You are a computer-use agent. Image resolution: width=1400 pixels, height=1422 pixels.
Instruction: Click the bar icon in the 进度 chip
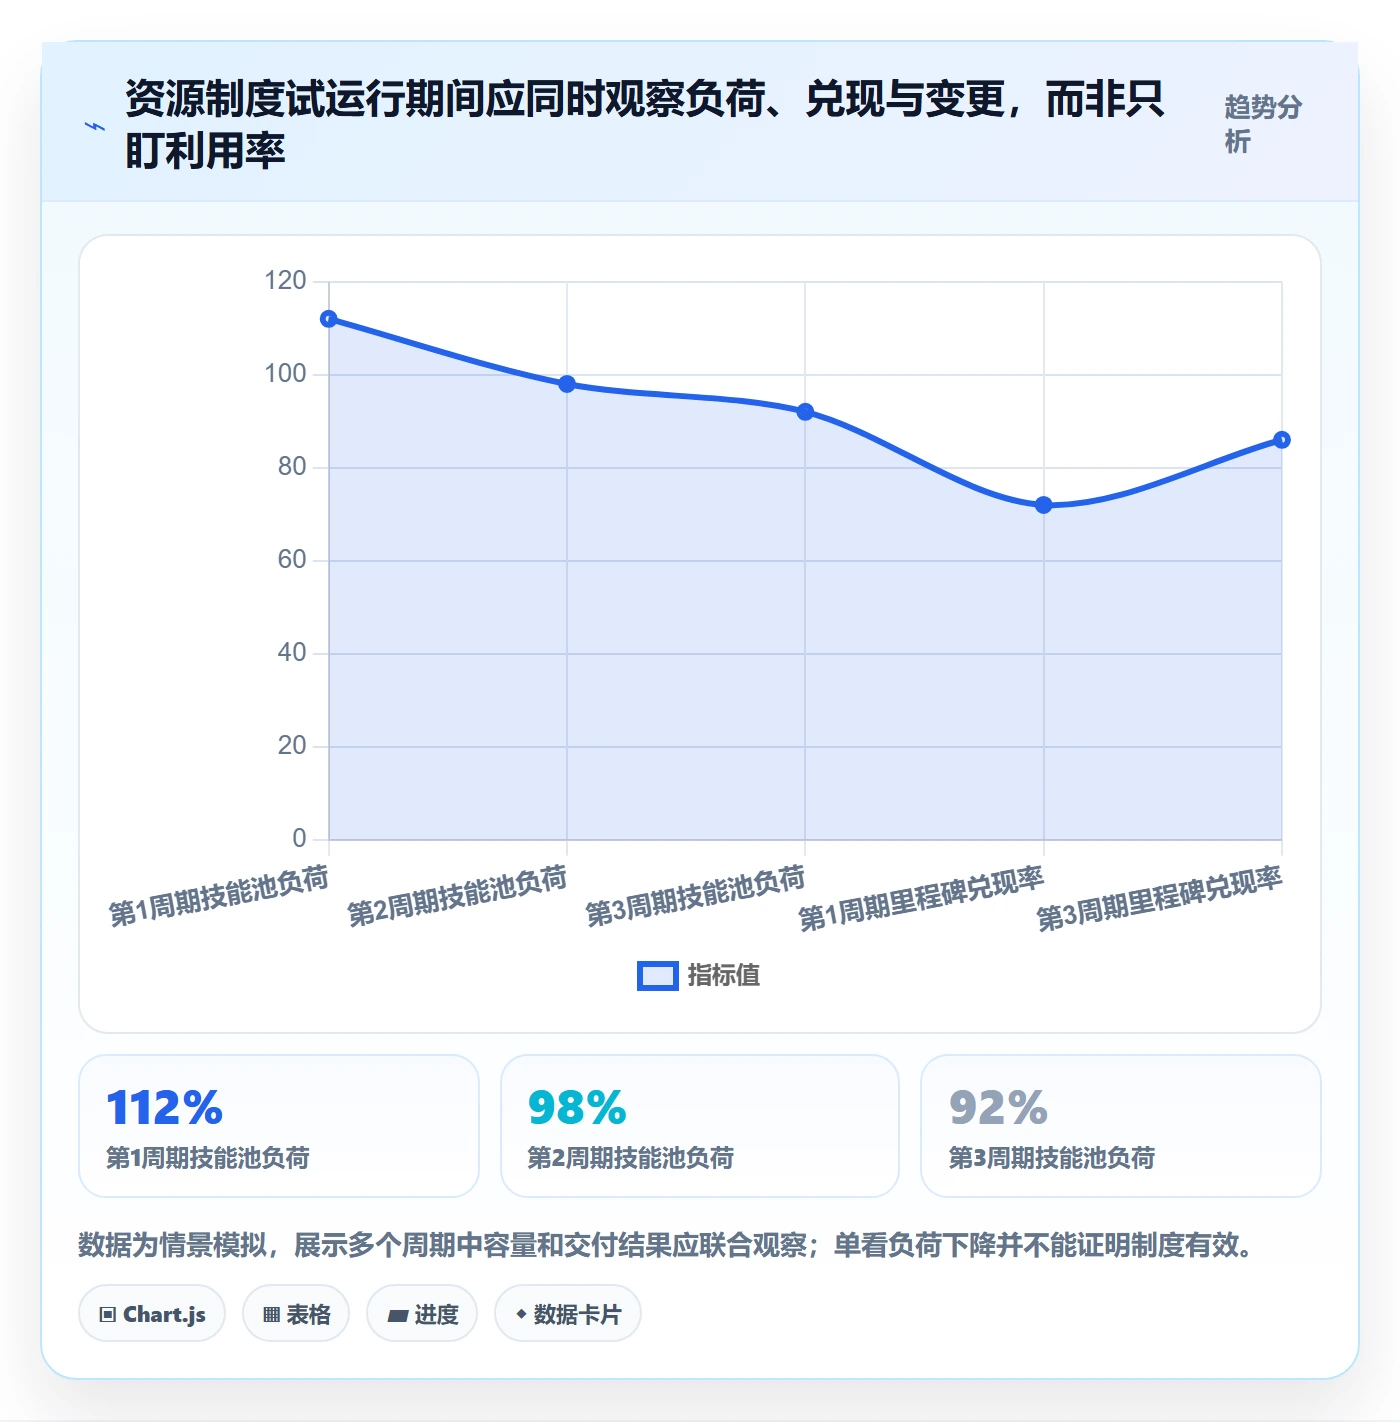pyautogui.click(x=397, y=1316)
